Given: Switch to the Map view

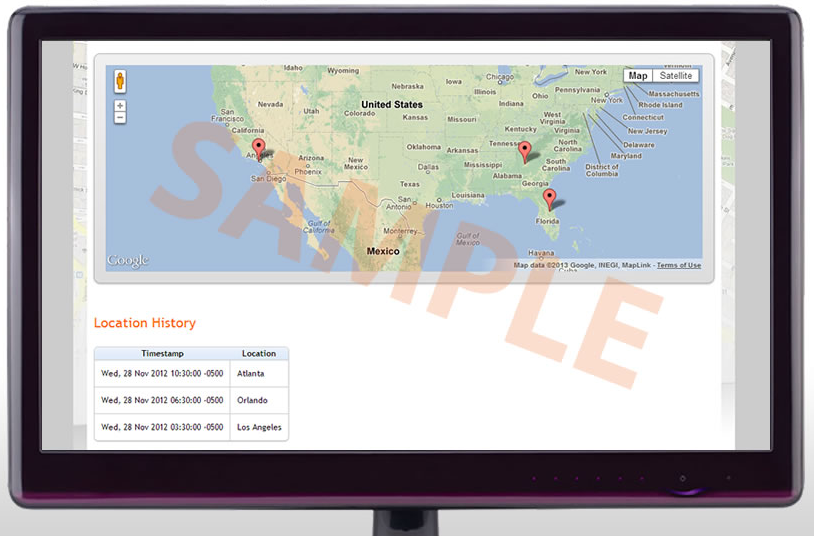Looking at the screenshot, I should point(638,76).
